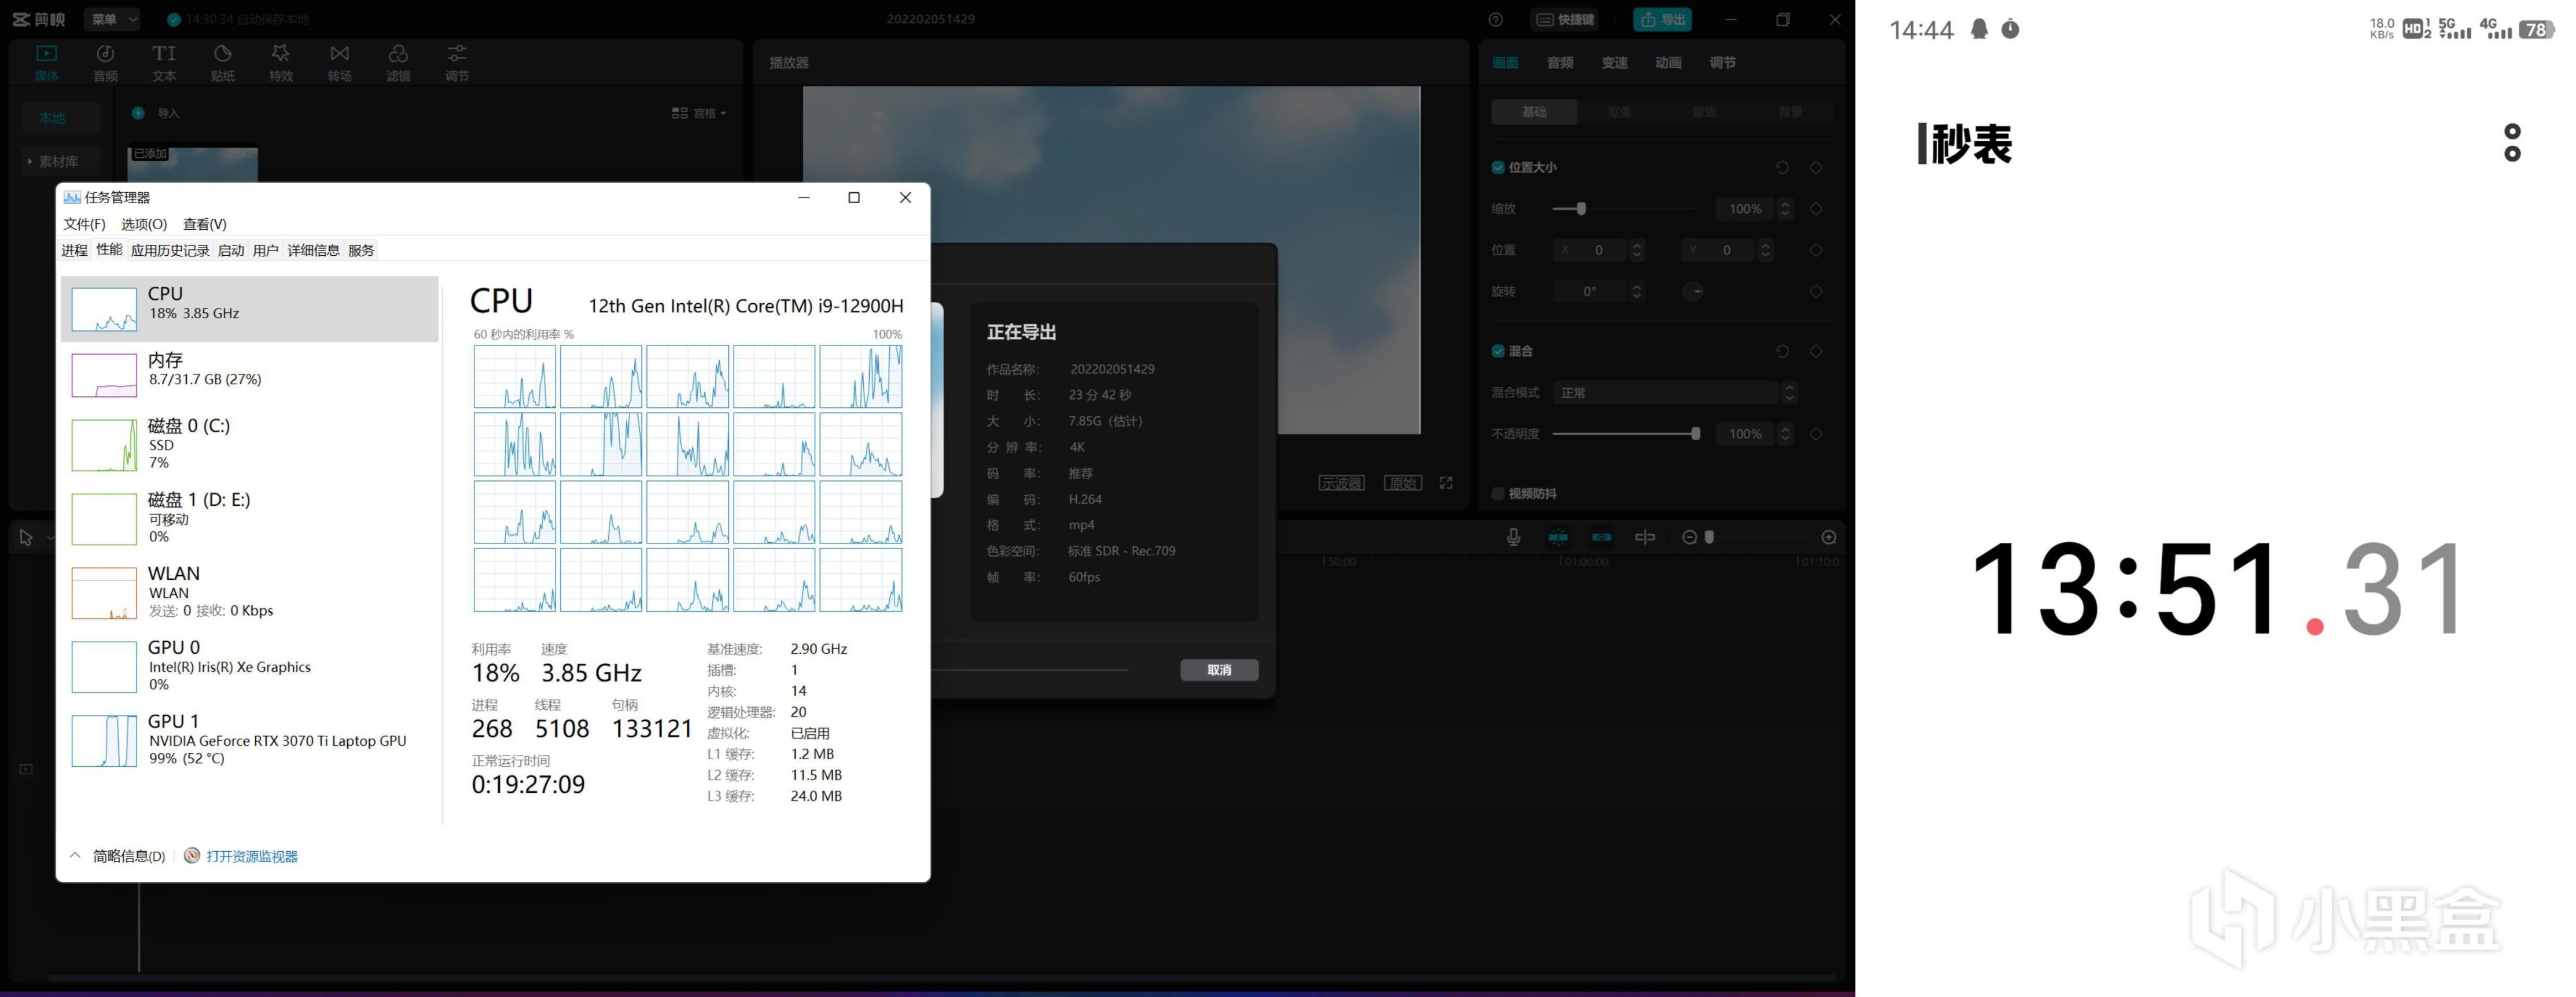The image size is (2576, 997).
Task: Click the 打开资源监视器 link
Action: click(x=251, y=856)
